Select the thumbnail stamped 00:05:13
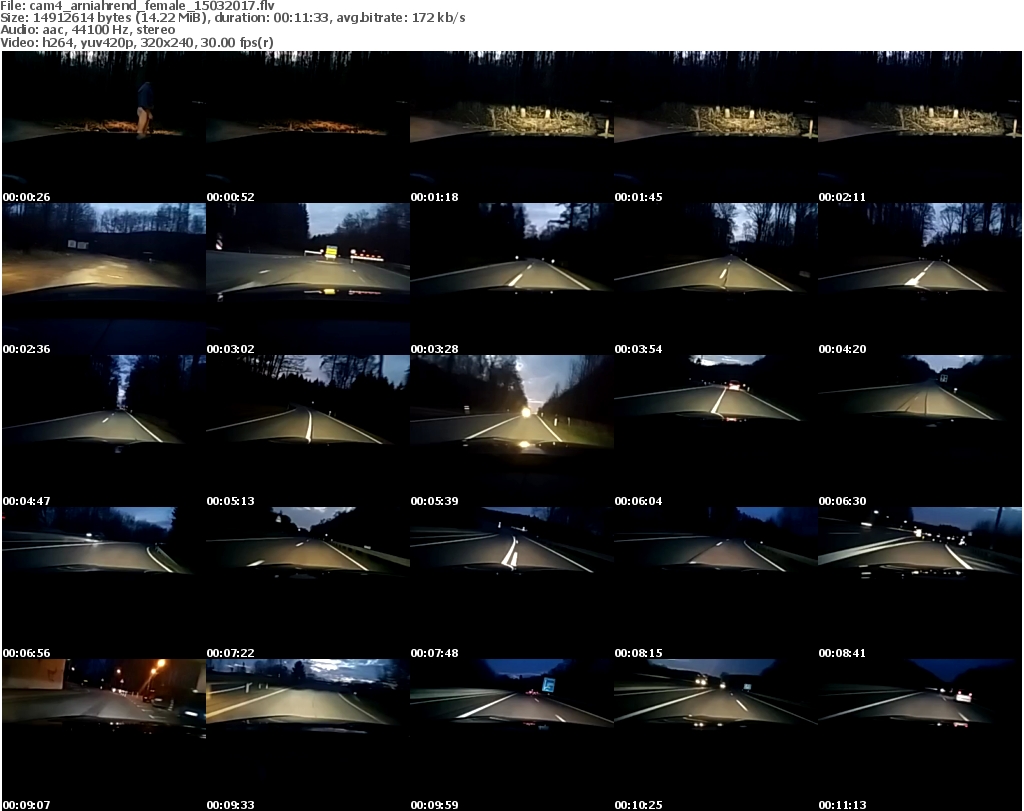1024x811 pixels. tap(308, 432)
